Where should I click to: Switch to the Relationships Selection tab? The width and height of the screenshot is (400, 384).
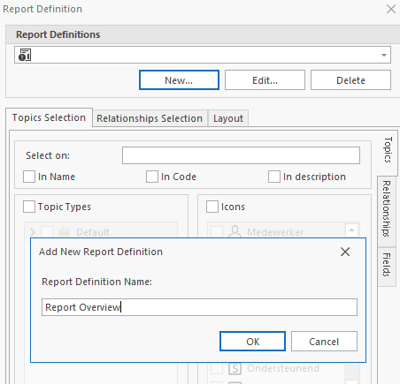[150, 118]
